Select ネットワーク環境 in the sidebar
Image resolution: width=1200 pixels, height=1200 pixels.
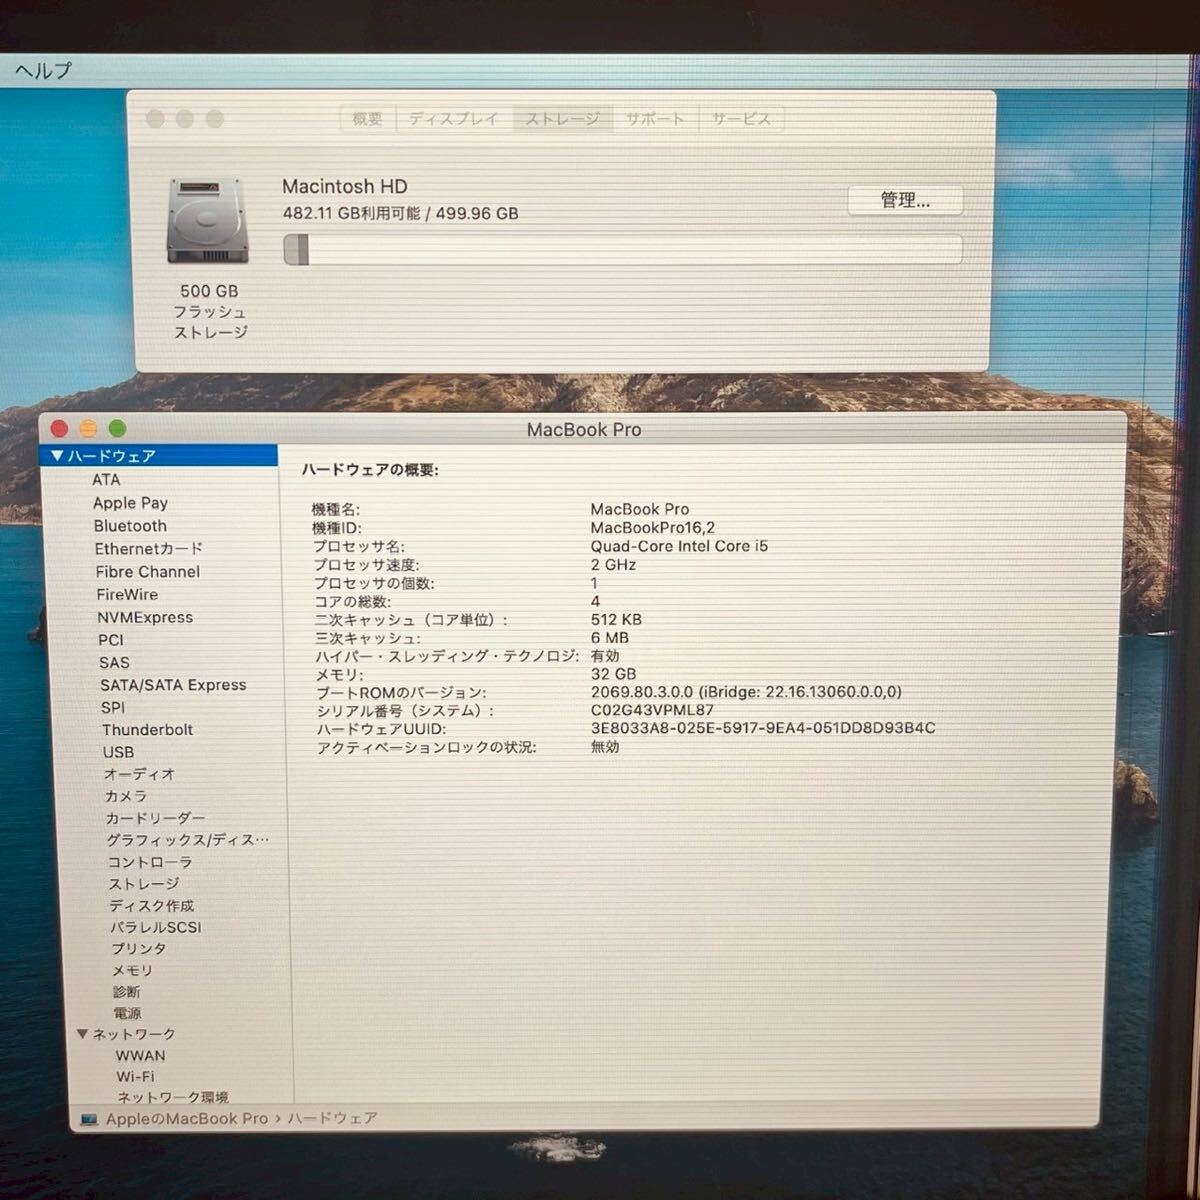pyautogui.click(x=173, y=1098)
